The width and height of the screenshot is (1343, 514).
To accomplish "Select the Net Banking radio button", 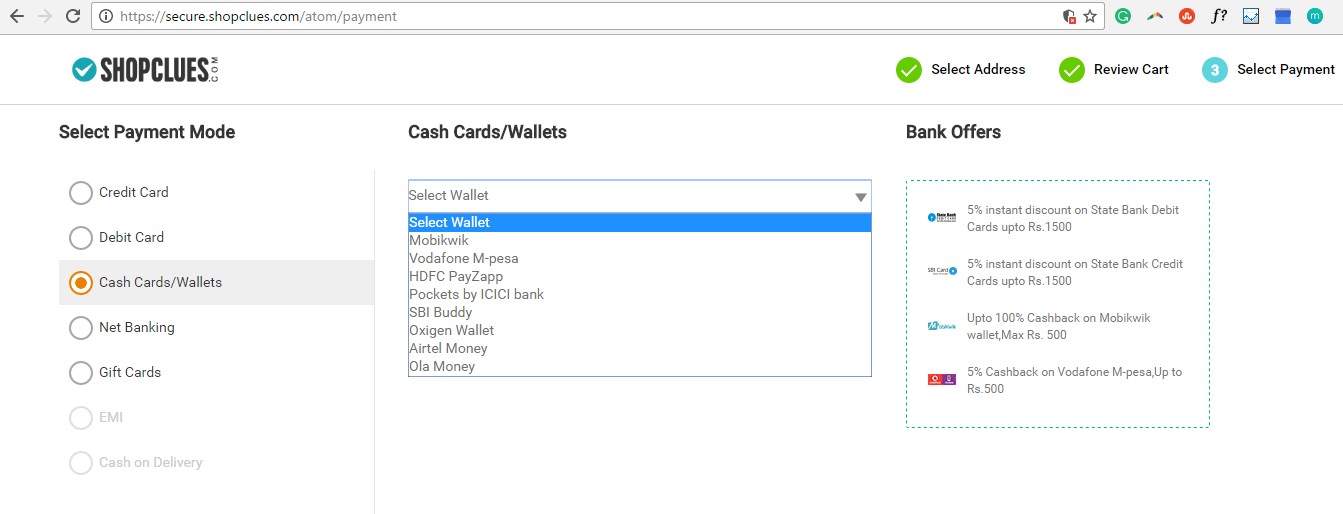I will [x=81, y=327].
